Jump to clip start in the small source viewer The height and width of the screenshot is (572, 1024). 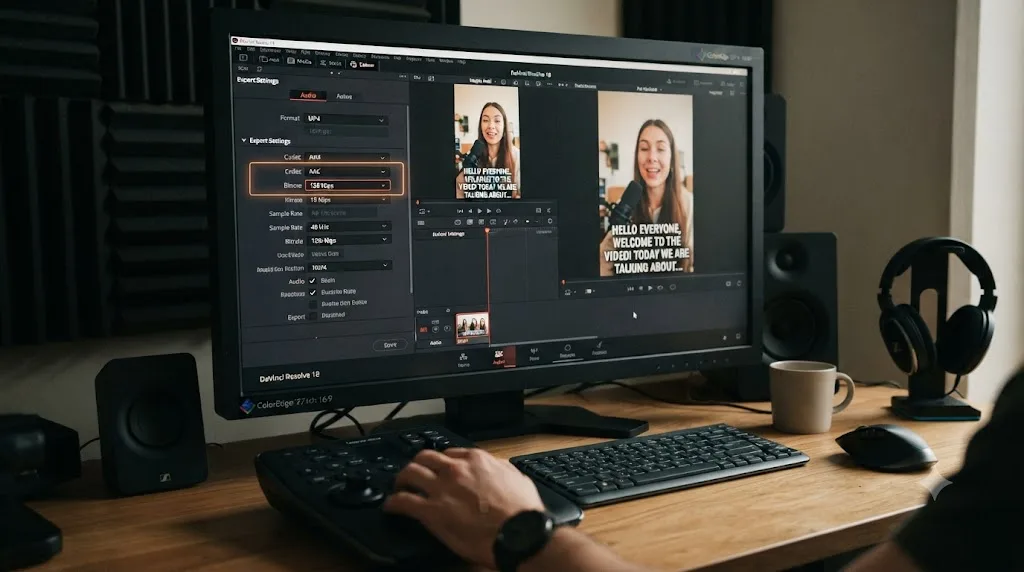(x=460, y=211)
